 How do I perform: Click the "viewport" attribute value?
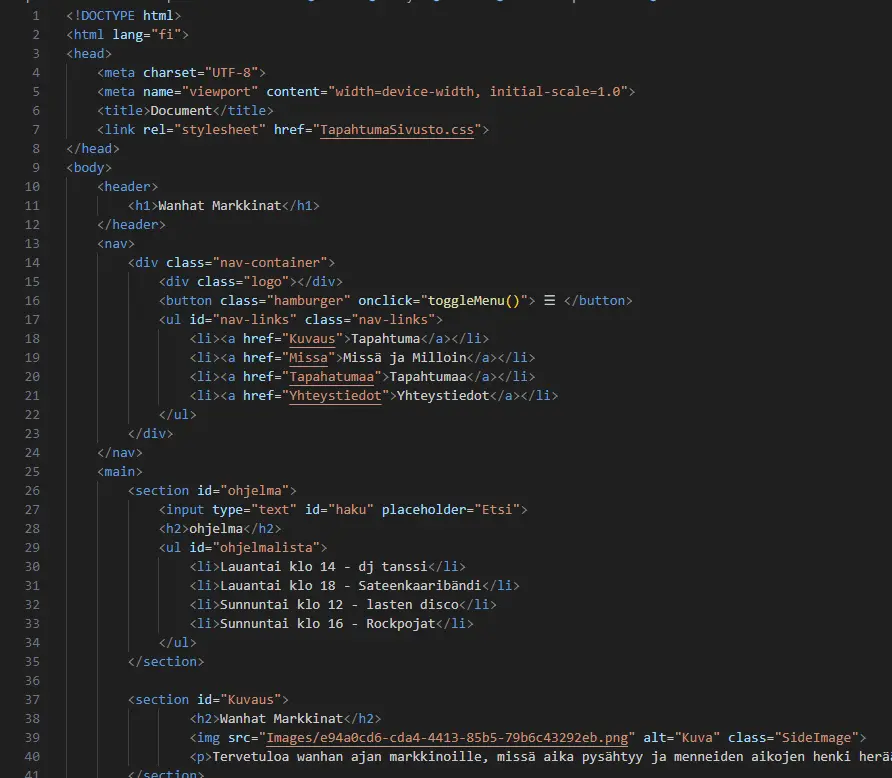coord(220,92)
